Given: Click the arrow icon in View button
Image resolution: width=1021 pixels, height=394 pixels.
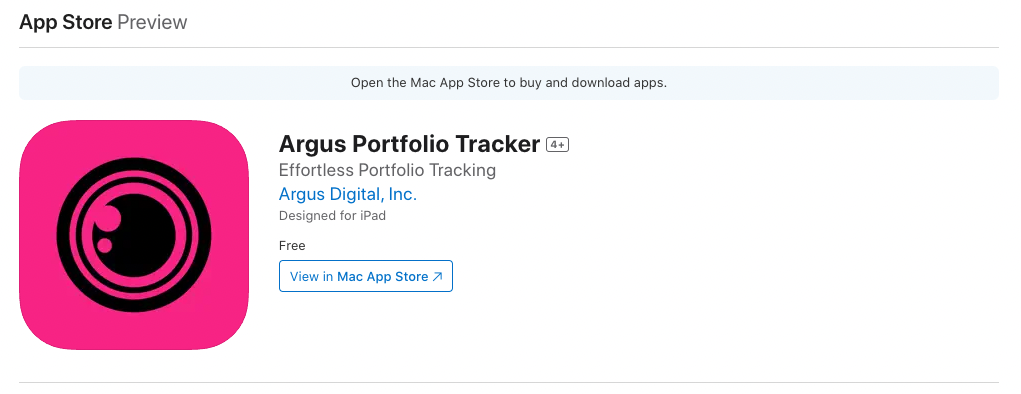Looking at the screenshot, I should [438, 277].
